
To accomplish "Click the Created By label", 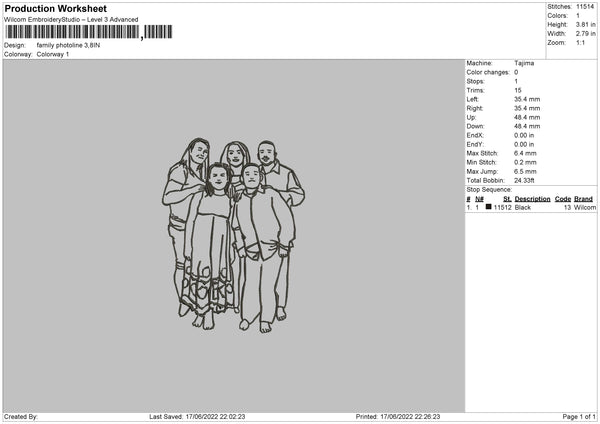I will point(21,417).
